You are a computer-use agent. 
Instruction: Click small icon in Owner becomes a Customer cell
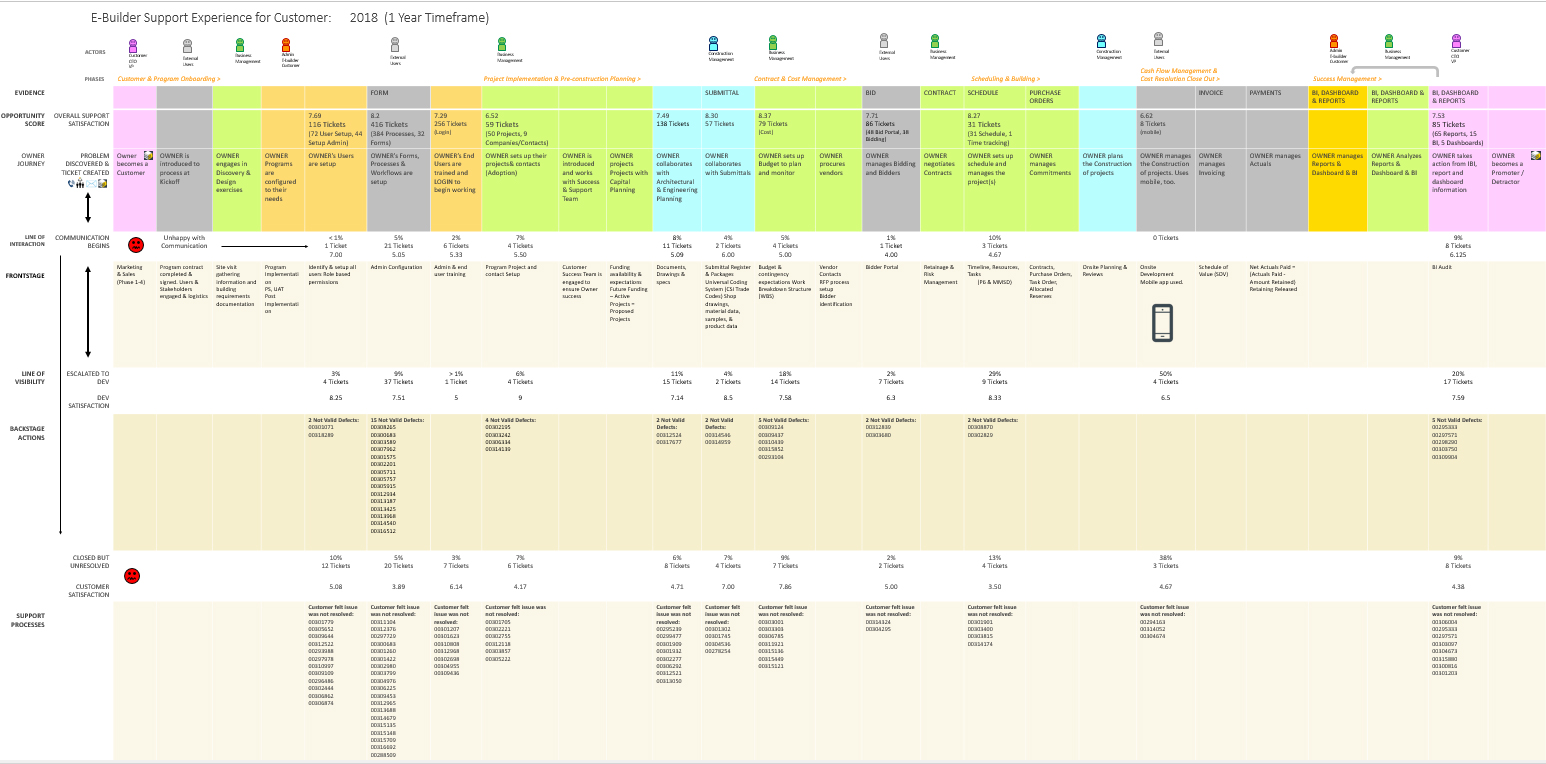(x=148, y=156)
